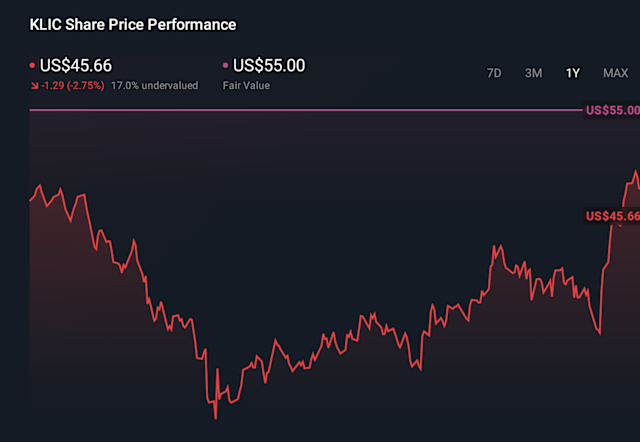Switch to the 7D time range
This screenshot has height=442, width=640.
click(494, 73)
